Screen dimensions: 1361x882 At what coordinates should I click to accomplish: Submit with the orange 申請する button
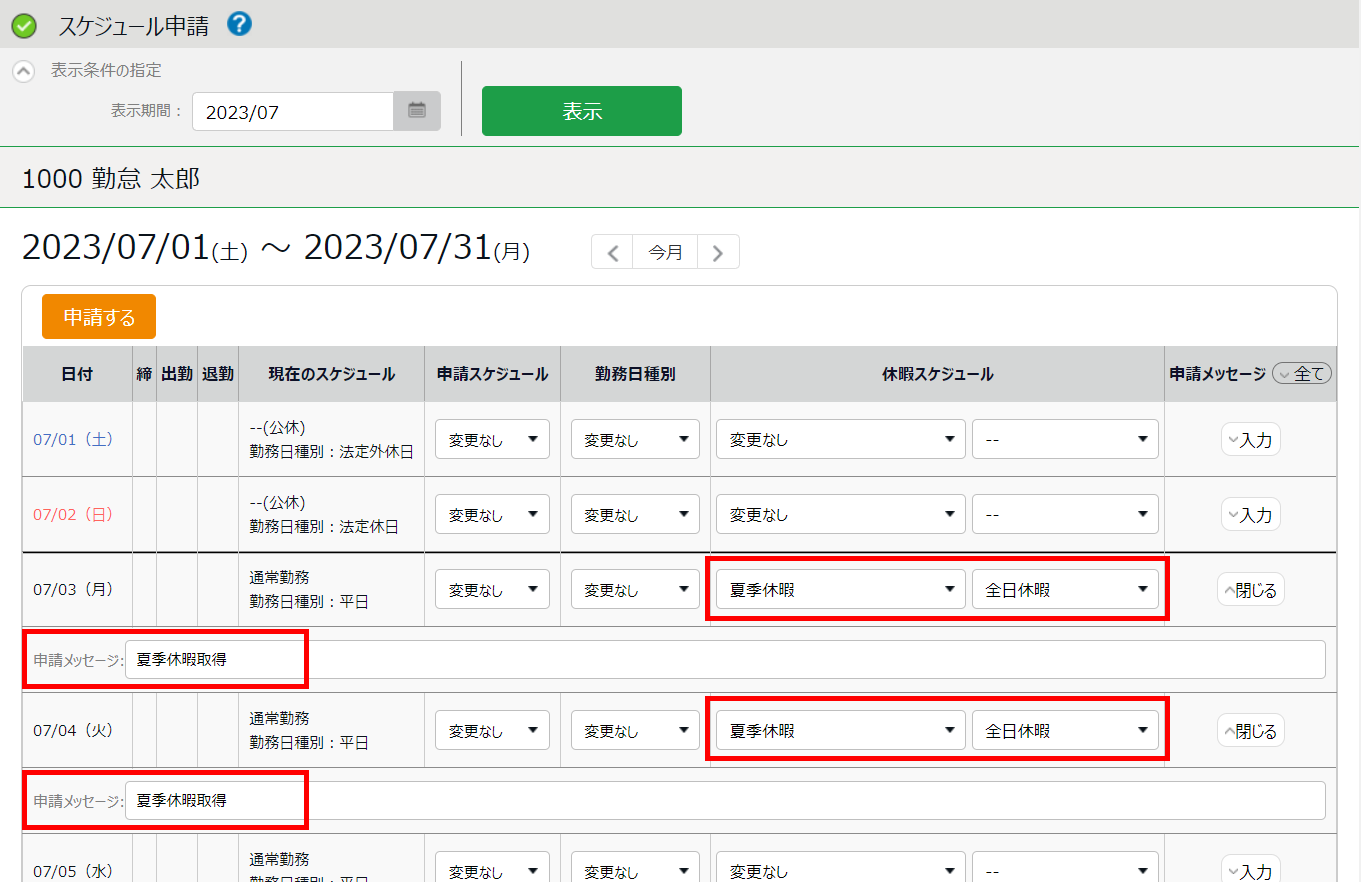coord(99,317)
